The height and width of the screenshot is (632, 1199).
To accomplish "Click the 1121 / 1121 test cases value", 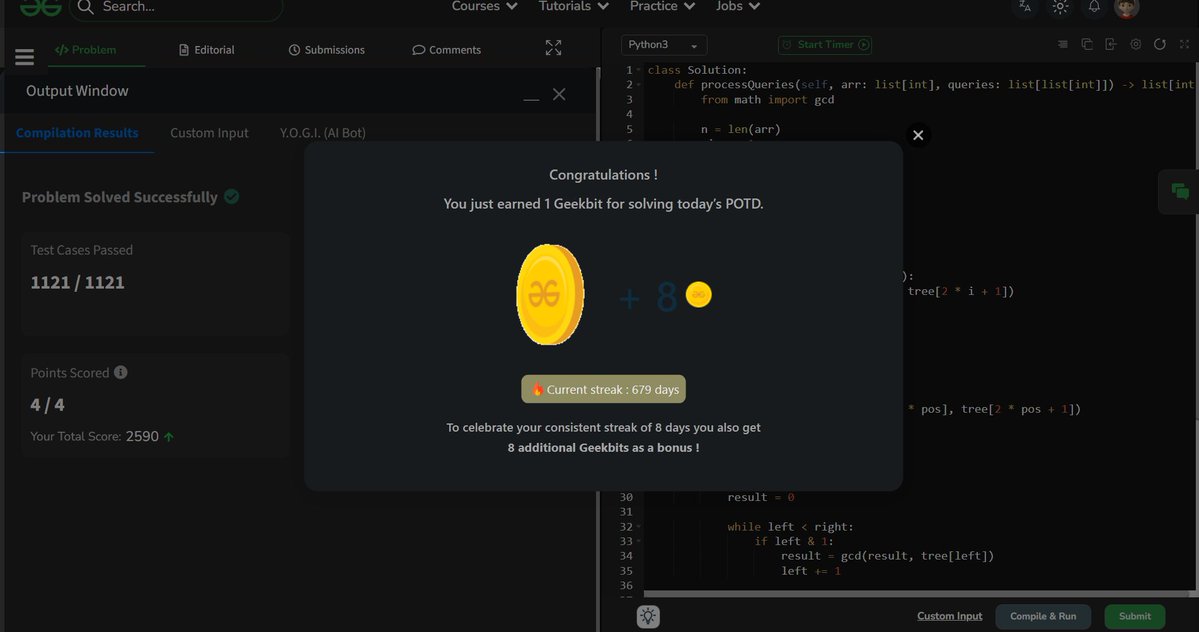I will click(x=77, y=283).
